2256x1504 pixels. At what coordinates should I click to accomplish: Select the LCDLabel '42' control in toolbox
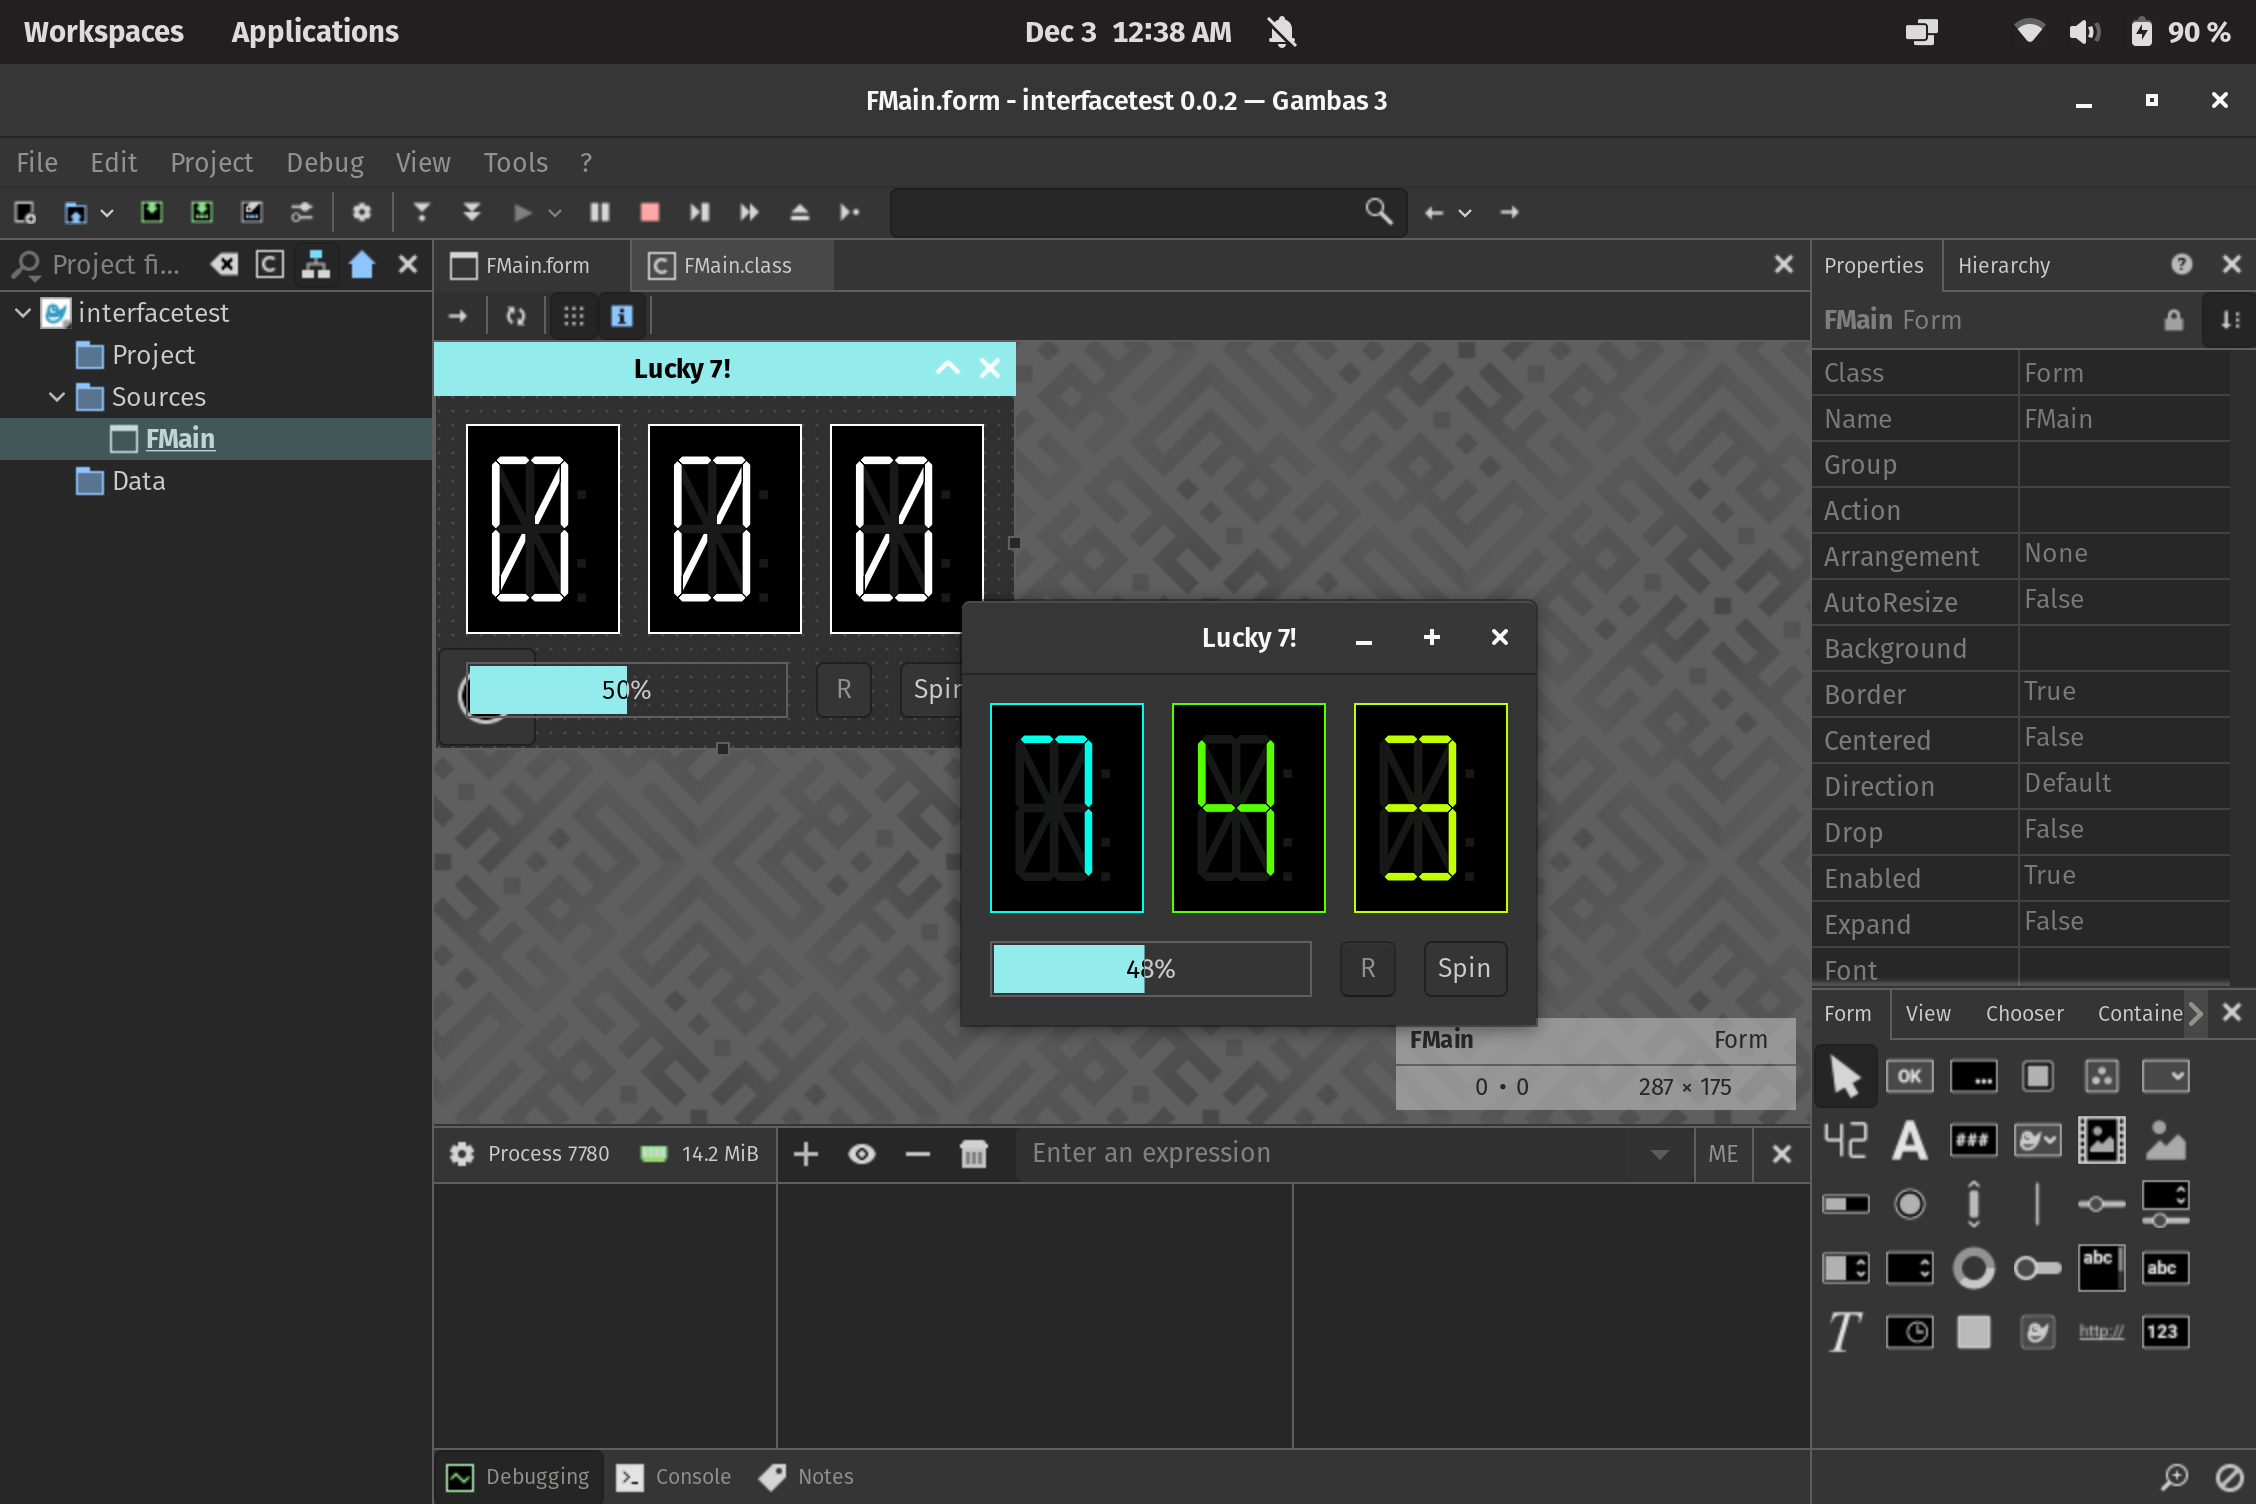(x=1845, y=1140)
